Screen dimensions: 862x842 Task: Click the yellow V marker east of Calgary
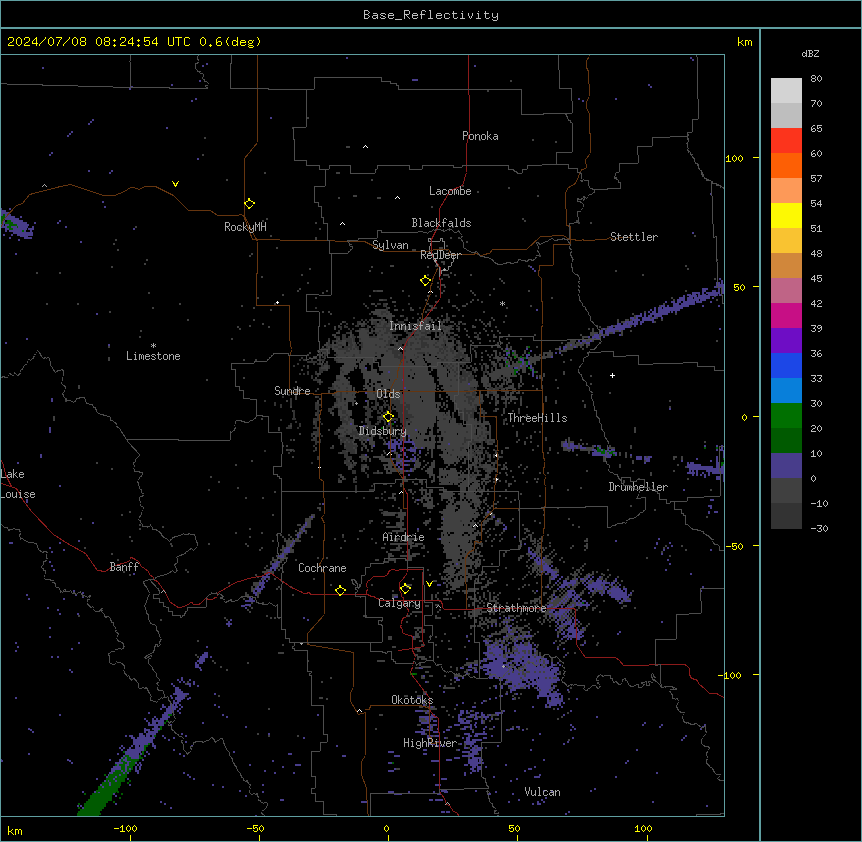429,584
